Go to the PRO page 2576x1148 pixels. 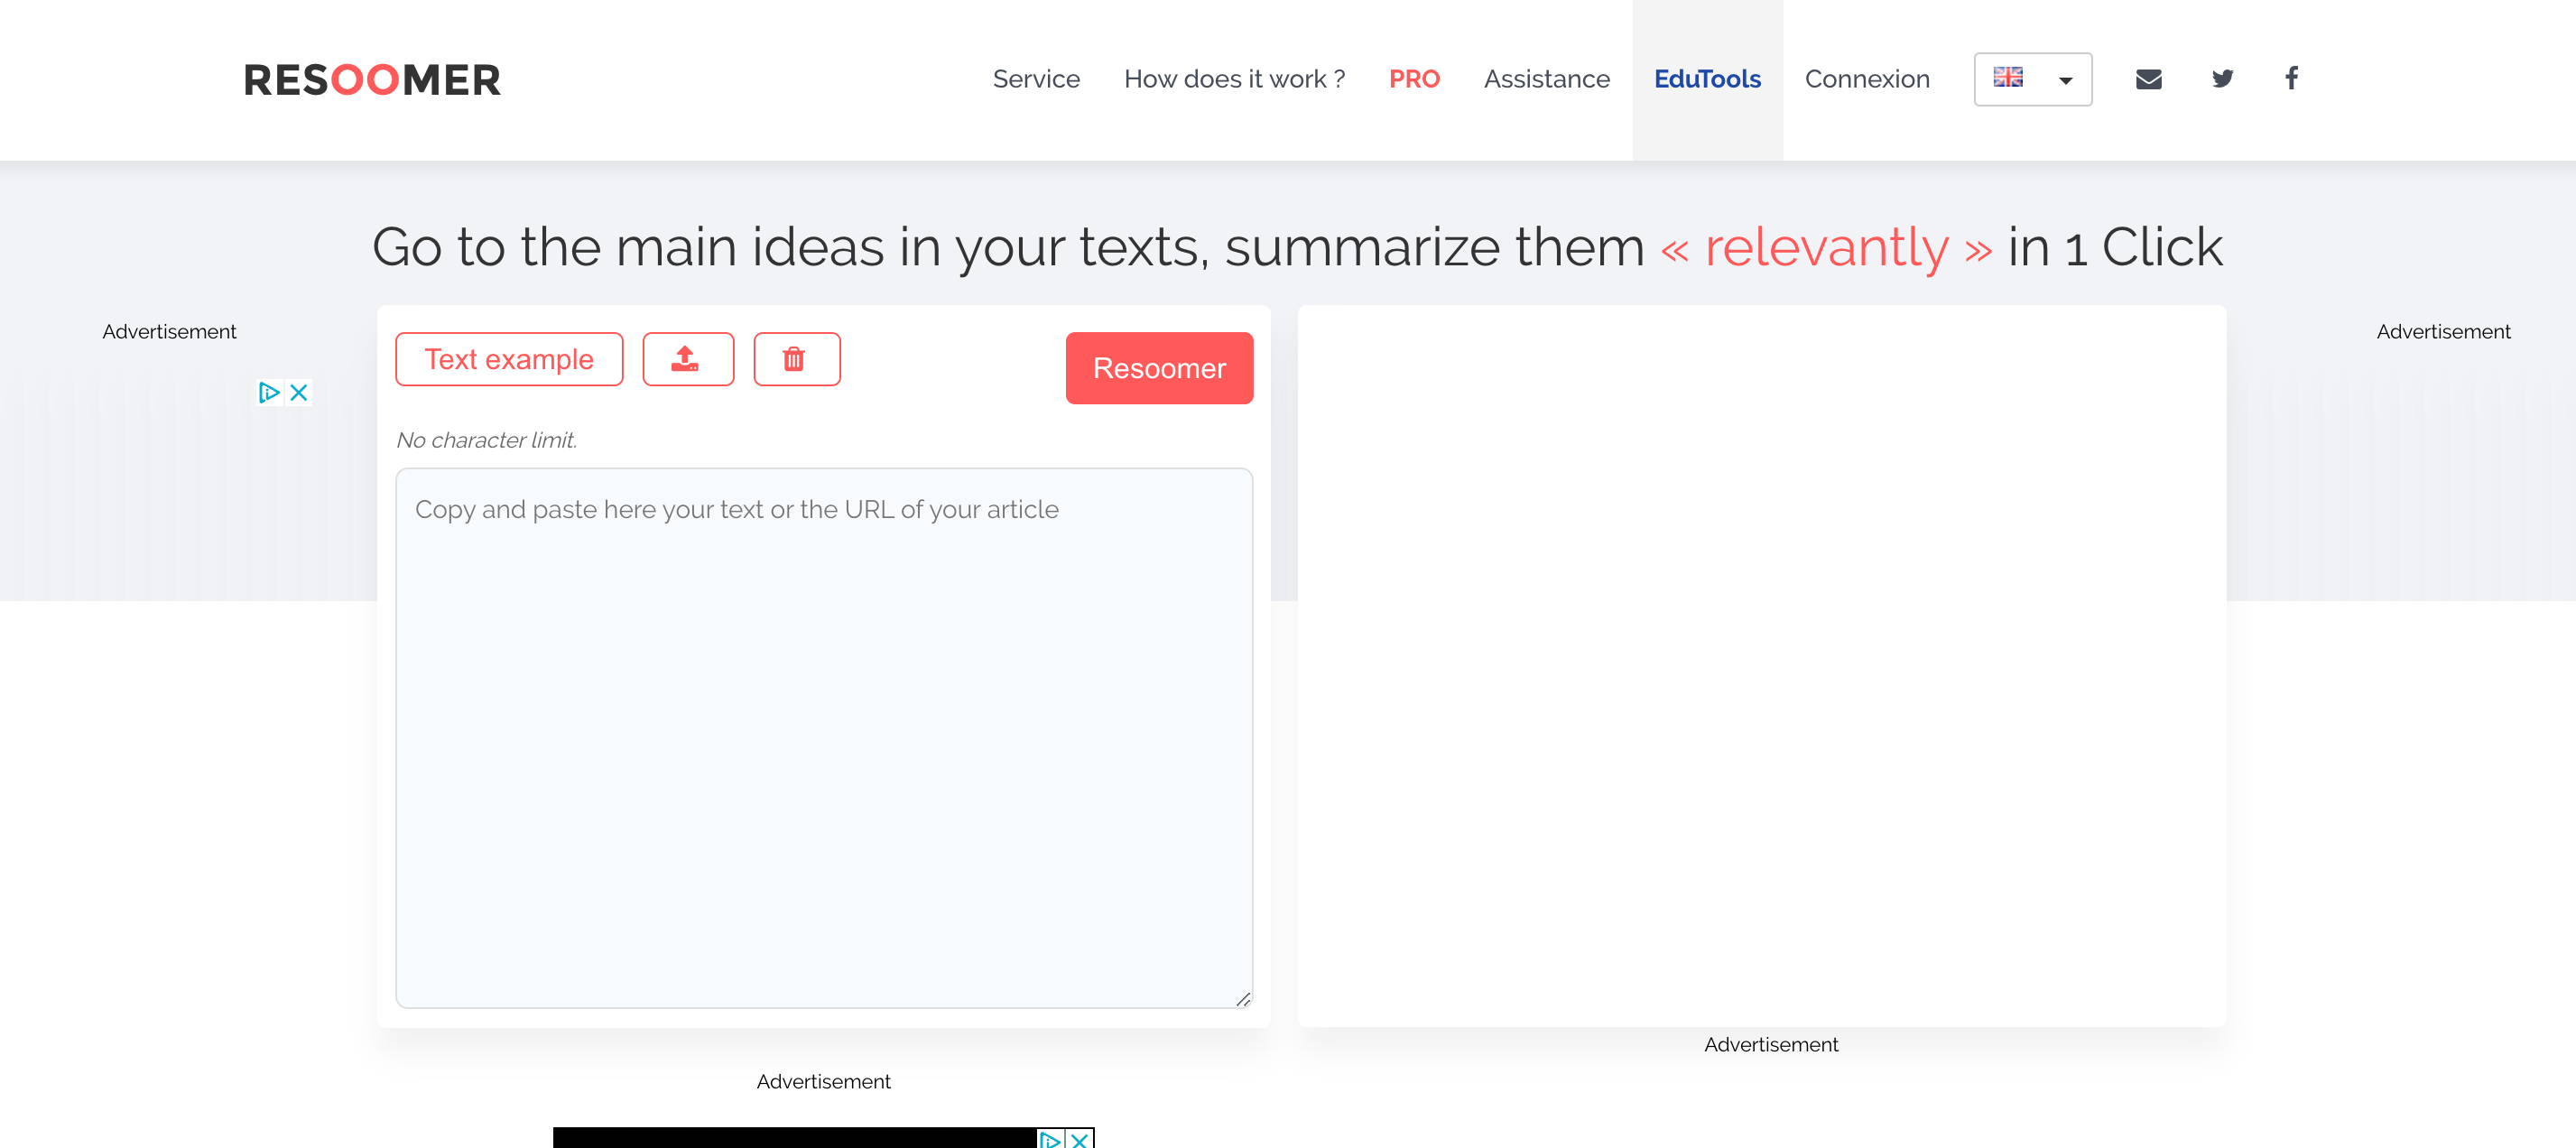point(1414,79)
